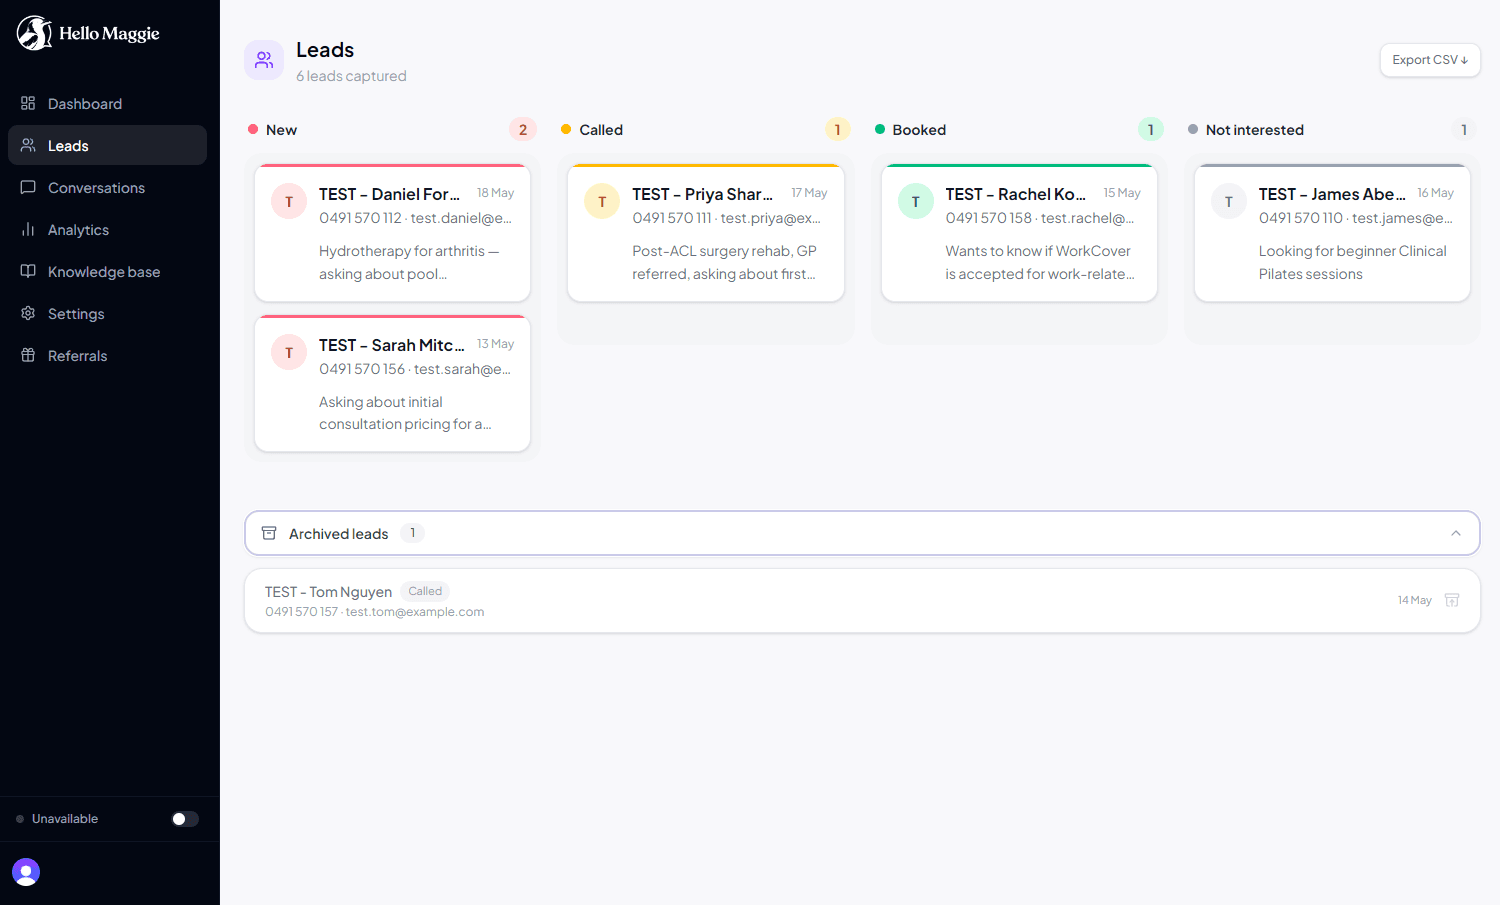Image resolution: width=1500 pixels, height=905 pixels.
Task: Click the Knowledge base book icon
Action: [x=28, y=271]
